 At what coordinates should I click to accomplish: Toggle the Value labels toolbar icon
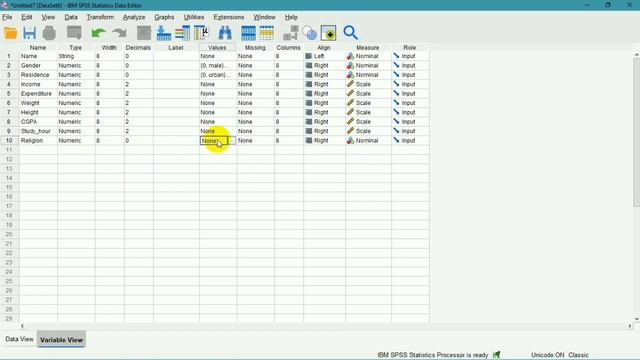[329, 33]
